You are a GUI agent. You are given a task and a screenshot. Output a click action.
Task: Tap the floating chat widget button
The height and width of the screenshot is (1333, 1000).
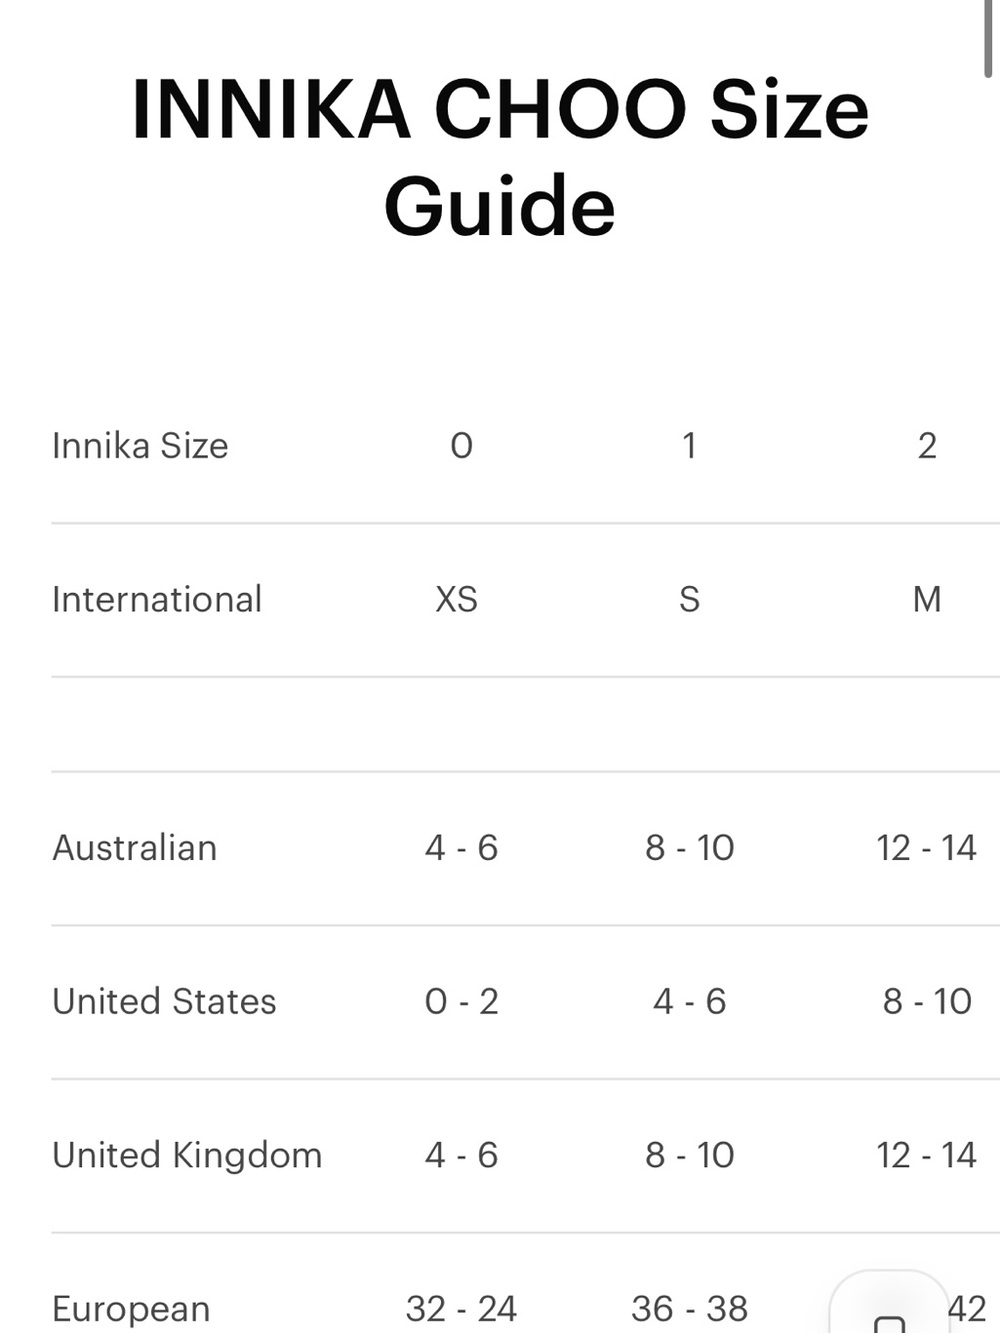[889, 1302]
